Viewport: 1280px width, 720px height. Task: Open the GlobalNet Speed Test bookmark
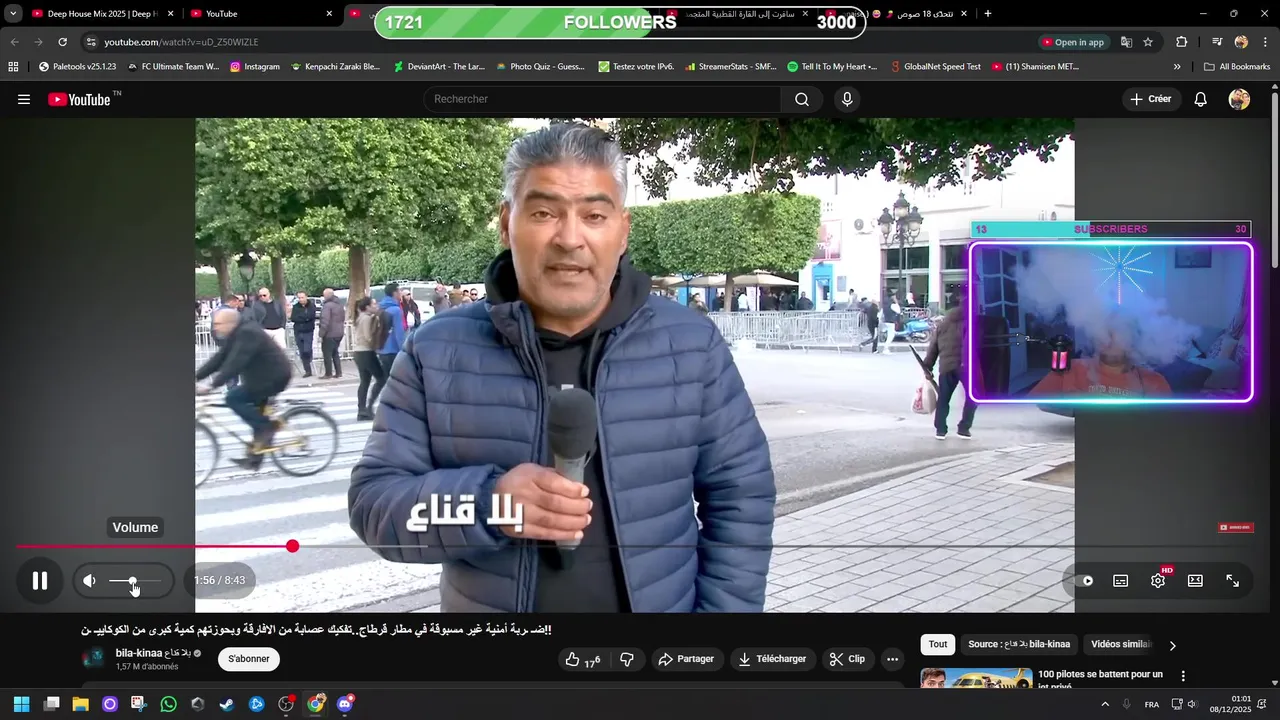(935, 67)
